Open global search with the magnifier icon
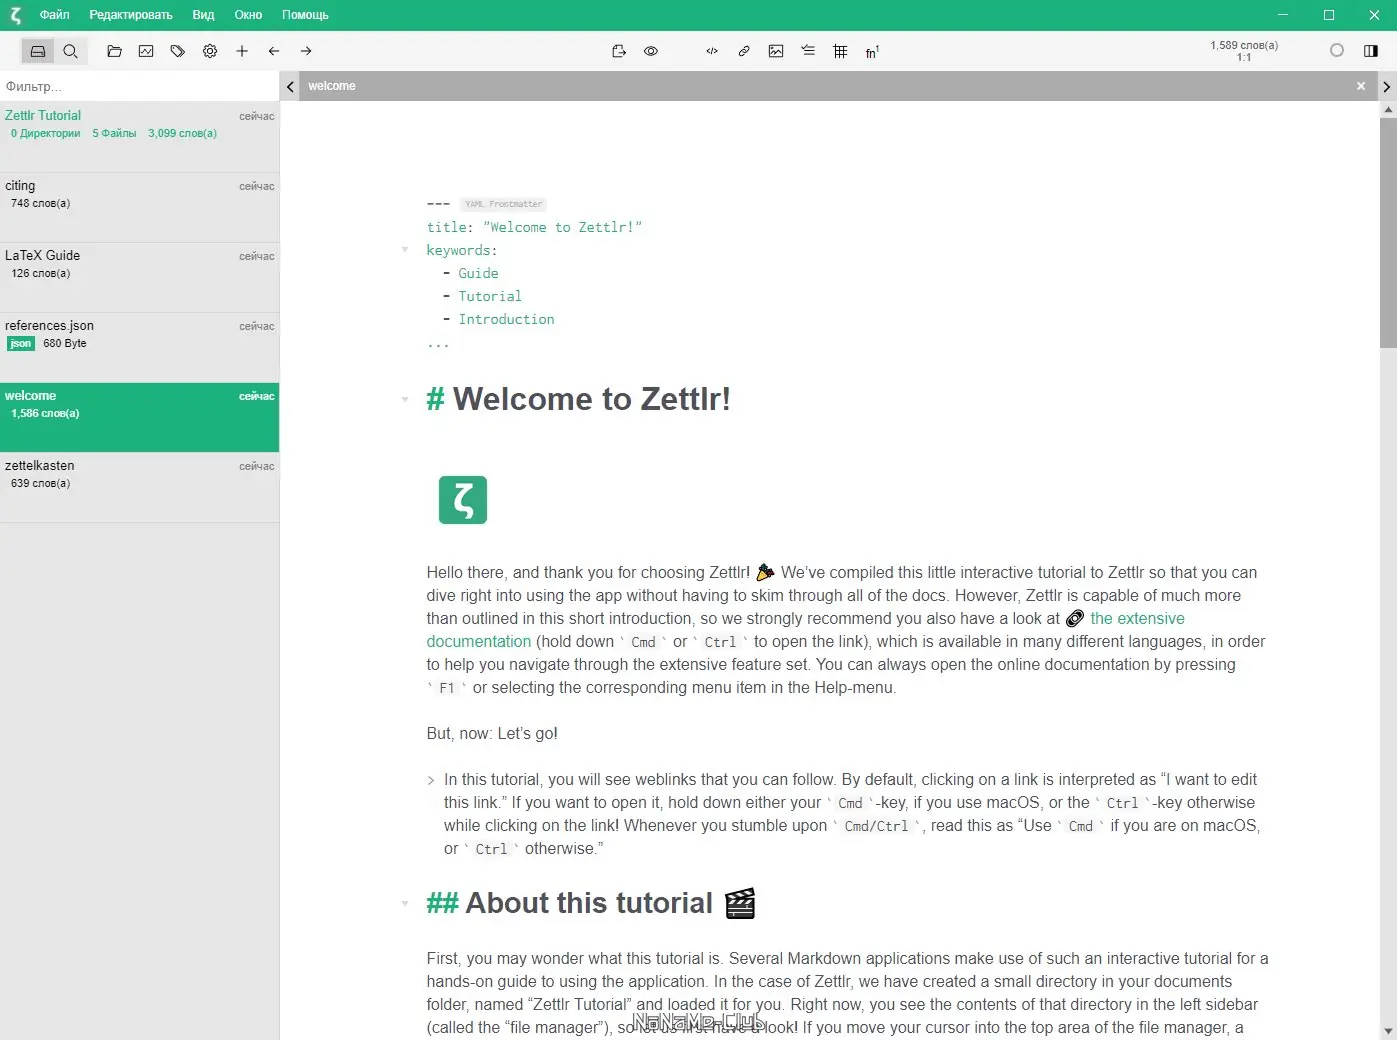This screenshot has width=1397, height=1040. coord(70,51)
